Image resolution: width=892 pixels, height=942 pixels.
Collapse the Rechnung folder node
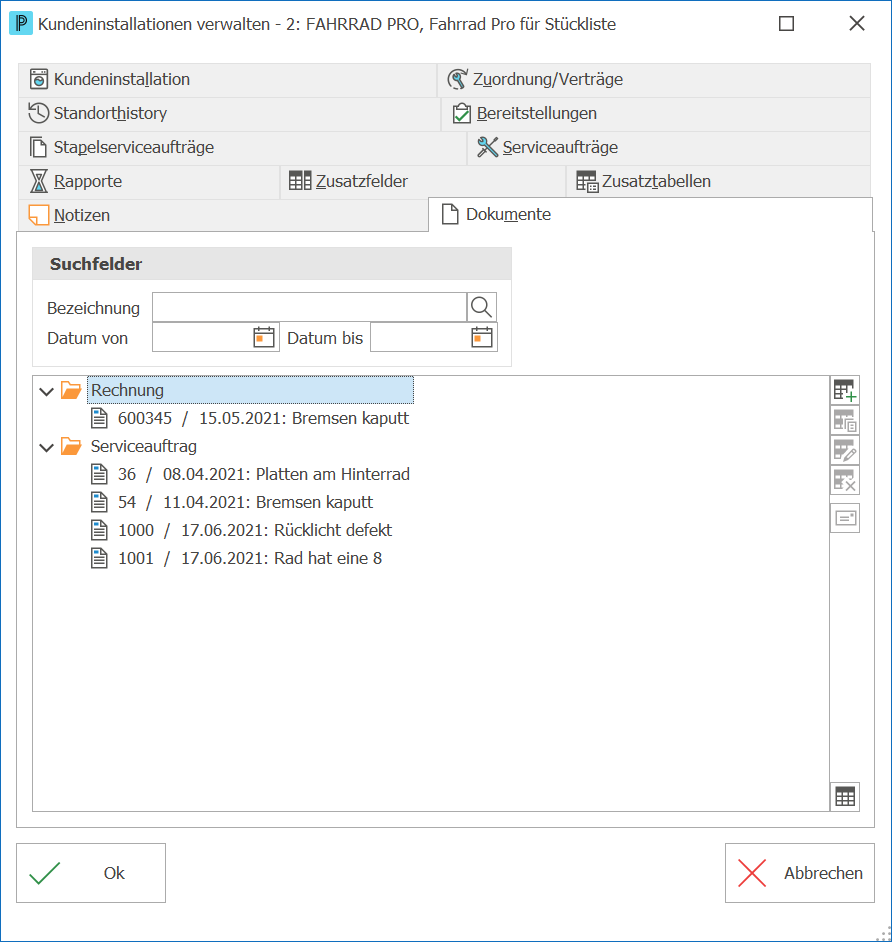(x=46, y=392)
